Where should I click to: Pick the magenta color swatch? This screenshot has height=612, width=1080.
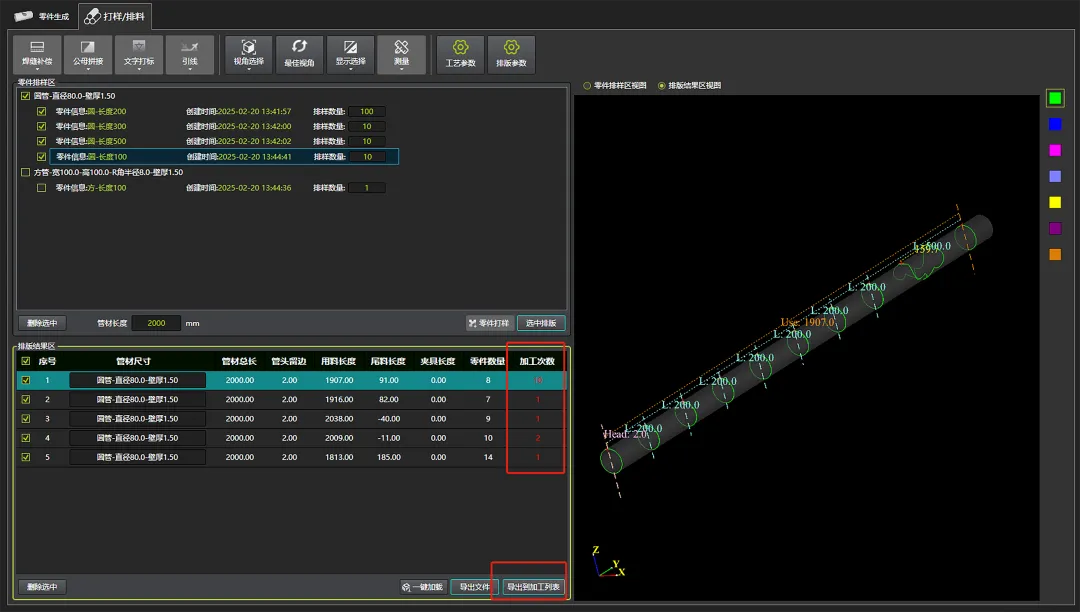[x=1055, y=150]
